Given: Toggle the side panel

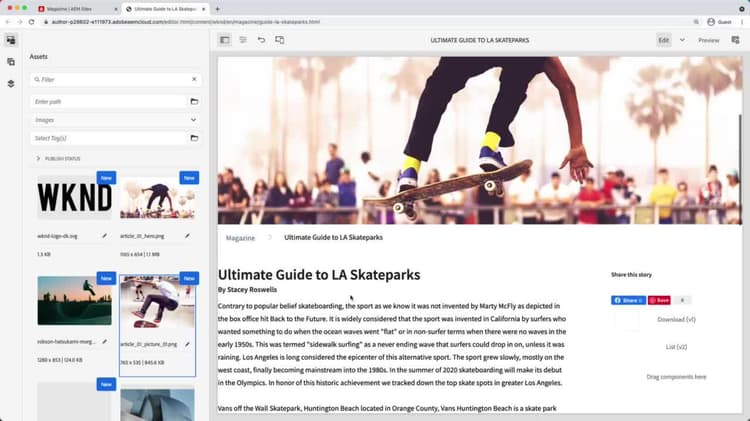Looking at the screenshot, I should pos(224,40).
